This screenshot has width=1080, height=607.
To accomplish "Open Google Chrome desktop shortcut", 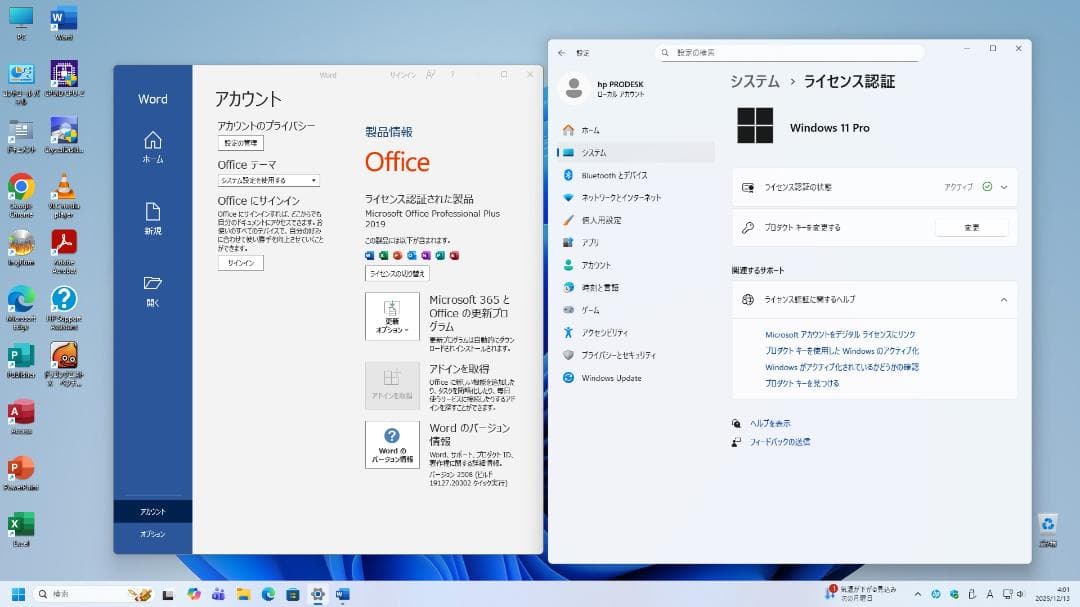I will (21, 195).
